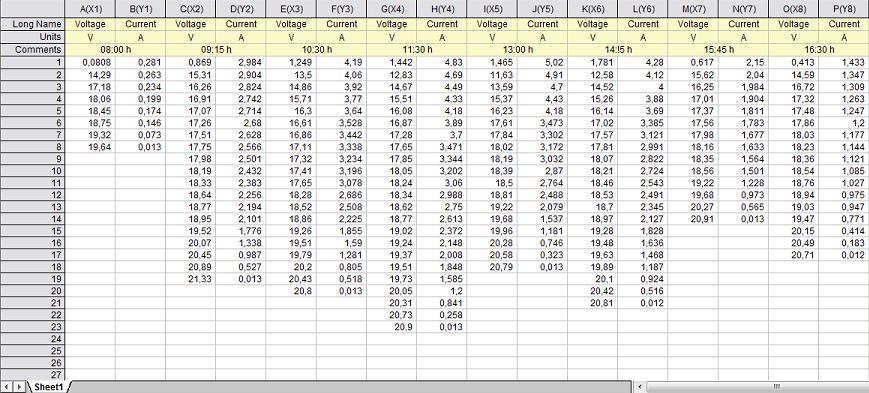Click the horizontal scrollbar thumb
This screenshot has width=869, height=393.
point(776,386)
